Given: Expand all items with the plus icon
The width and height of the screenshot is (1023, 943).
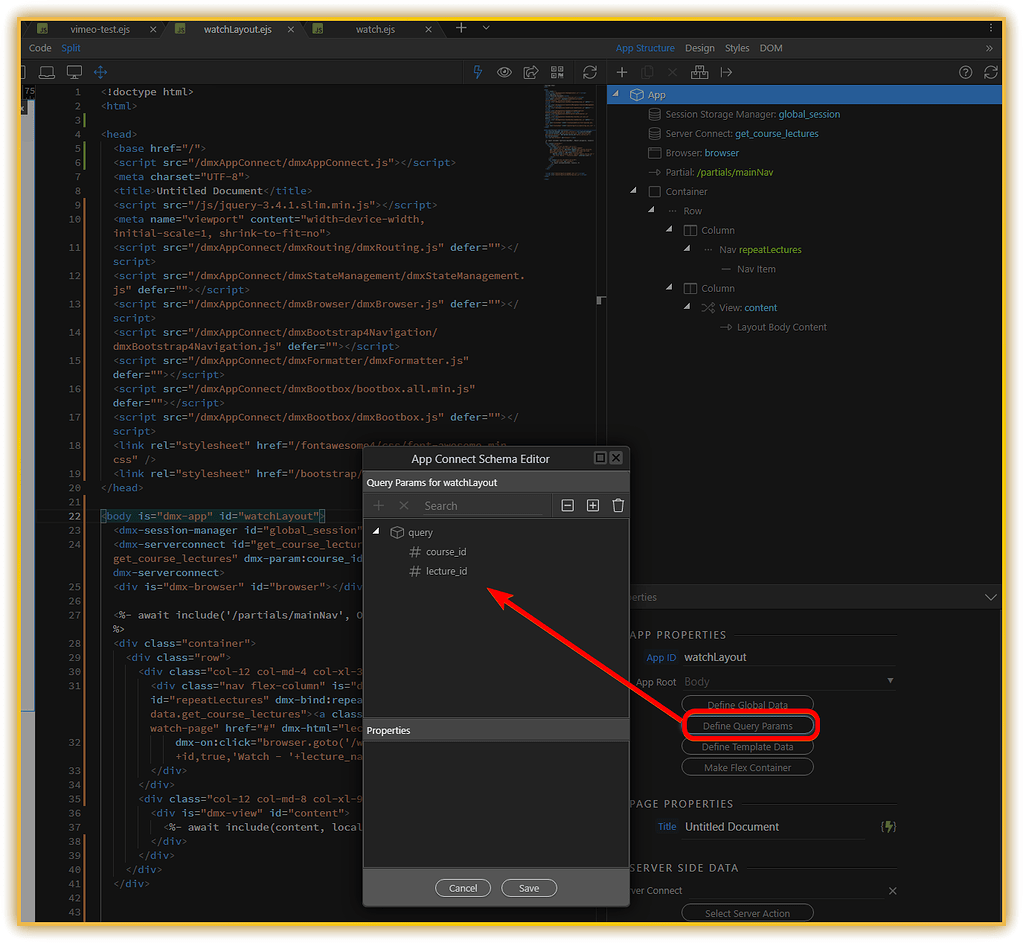Looking at the screenshot, I should (x=592, y=506).
